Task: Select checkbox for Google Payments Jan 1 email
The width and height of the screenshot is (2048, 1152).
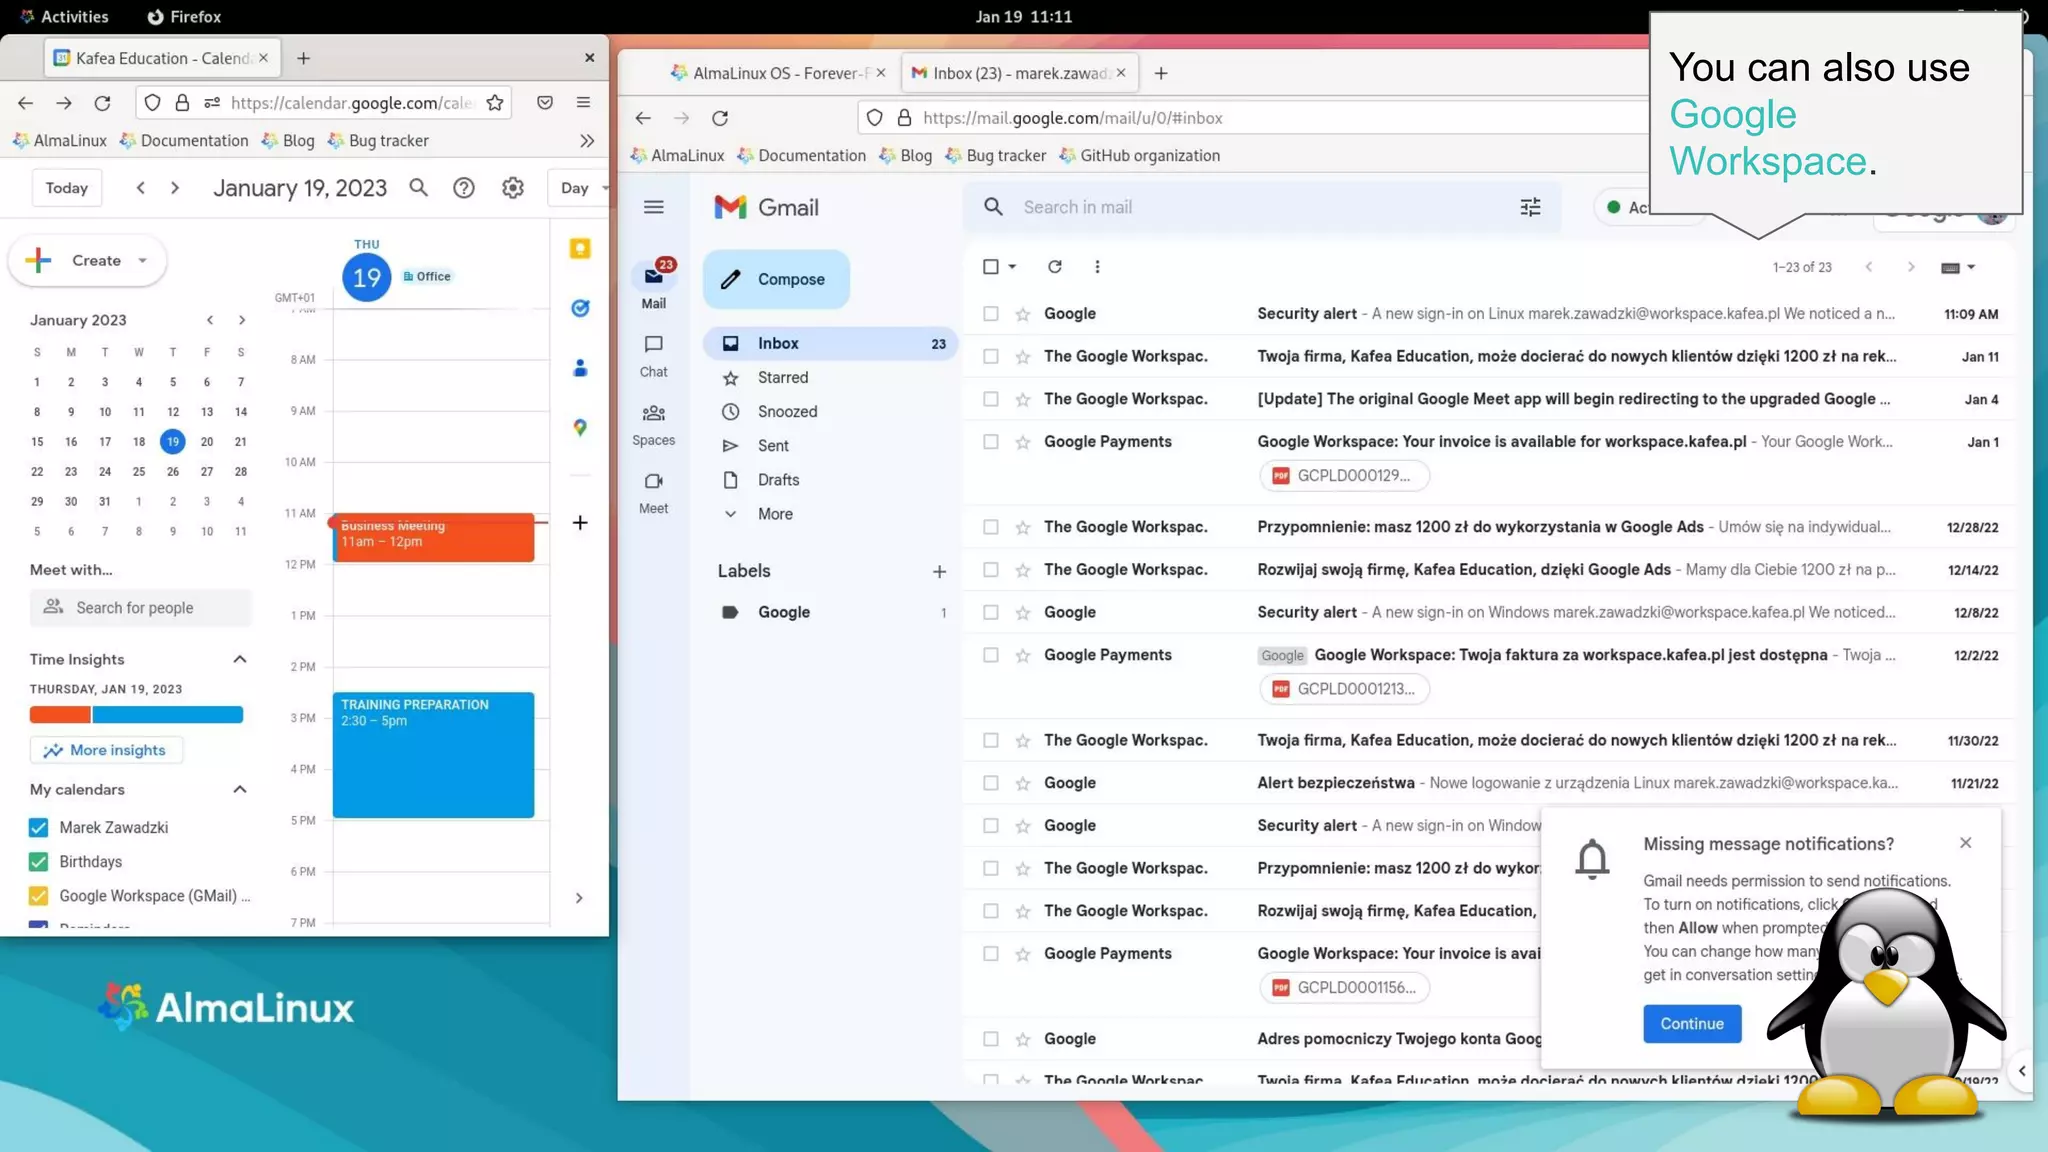Action: [x=991, y=442]
